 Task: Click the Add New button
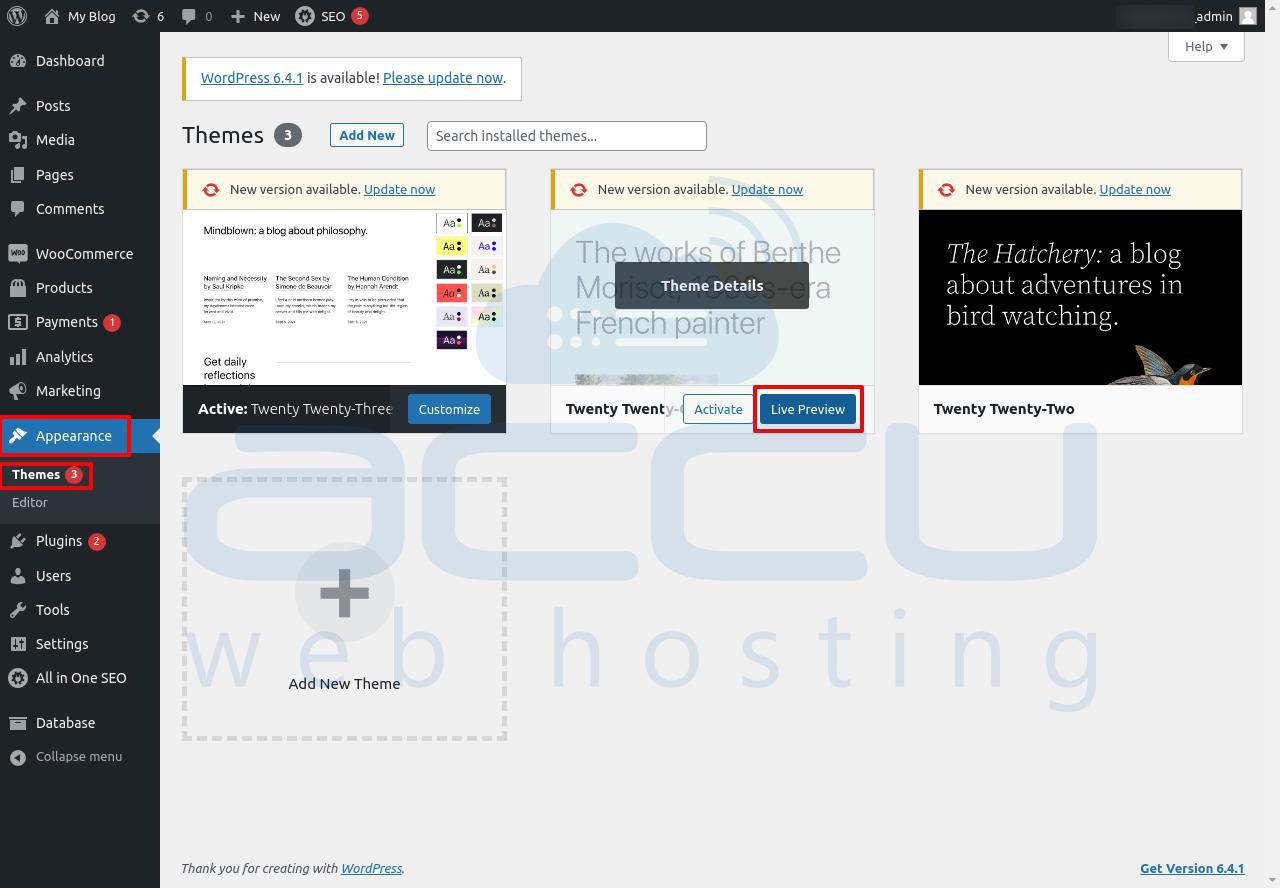[x=367, y=135]
